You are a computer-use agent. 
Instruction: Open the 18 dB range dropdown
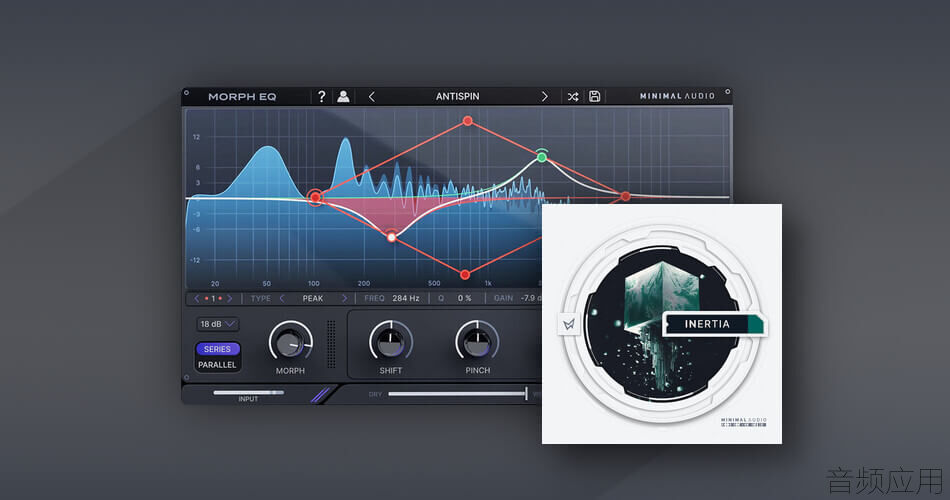(218, 324)
